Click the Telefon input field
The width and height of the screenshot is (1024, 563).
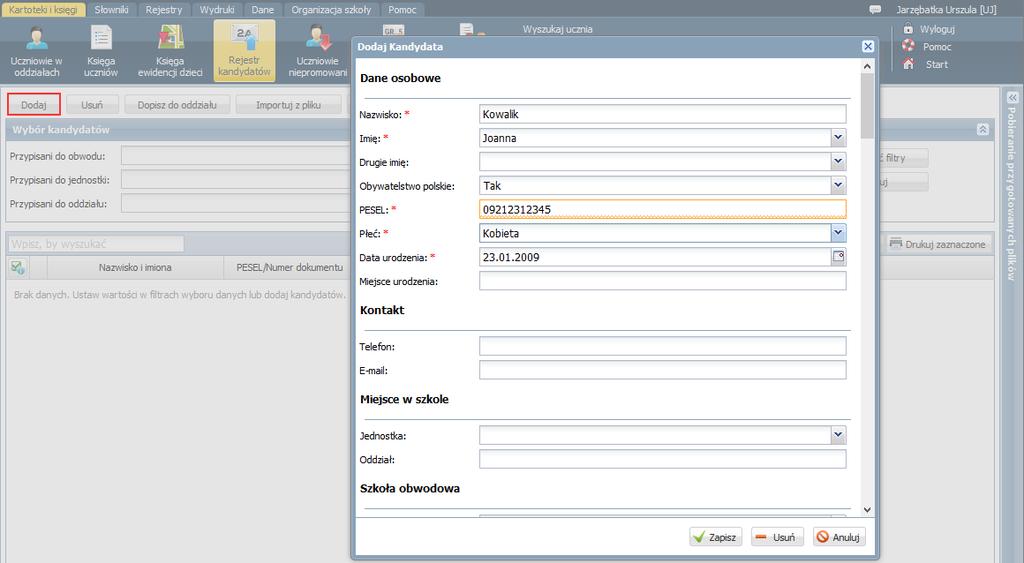pyautogui.click(x=663, y=346)
